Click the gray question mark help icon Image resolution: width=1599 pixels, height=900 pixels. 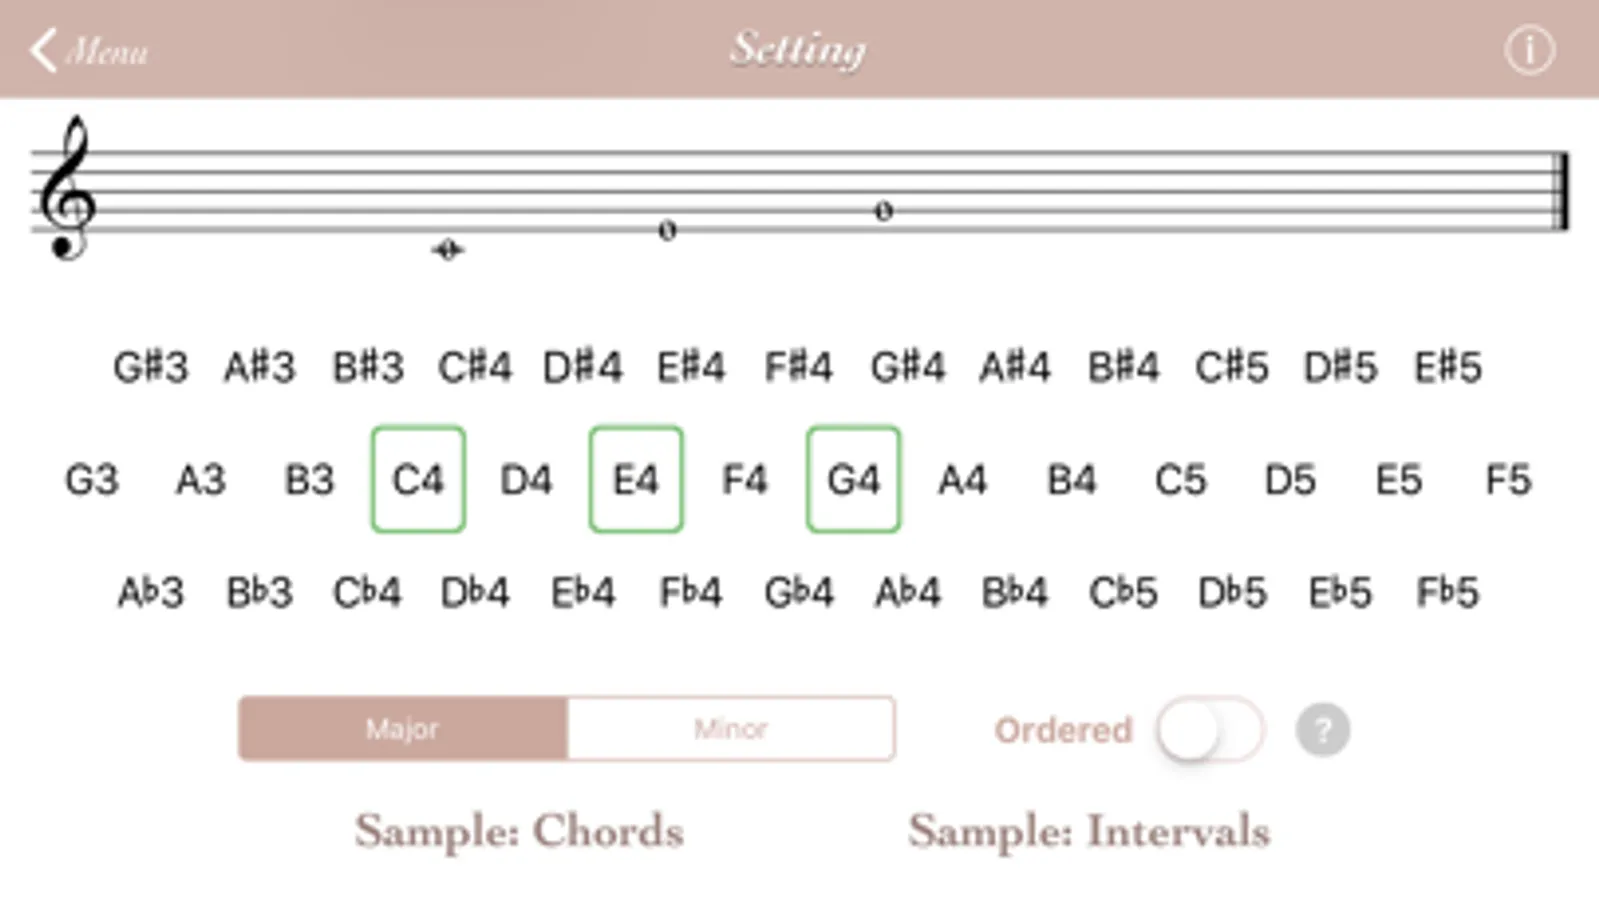1322,730
